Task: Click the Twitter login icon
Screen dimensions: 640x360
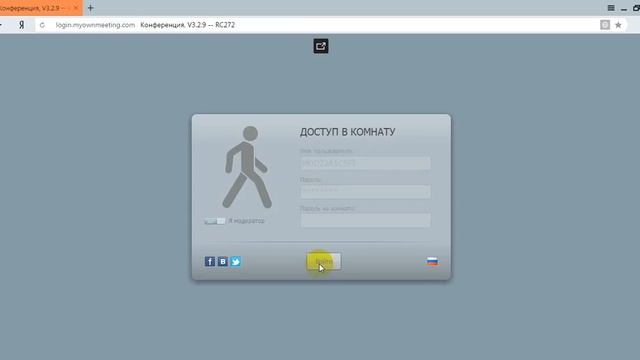Action: [236, 261]
